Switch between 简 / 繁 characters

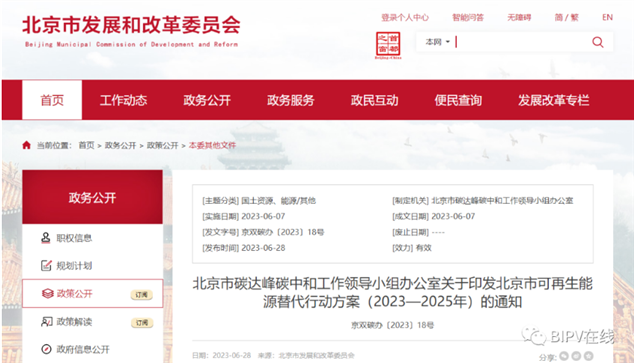tap(566, 17)
